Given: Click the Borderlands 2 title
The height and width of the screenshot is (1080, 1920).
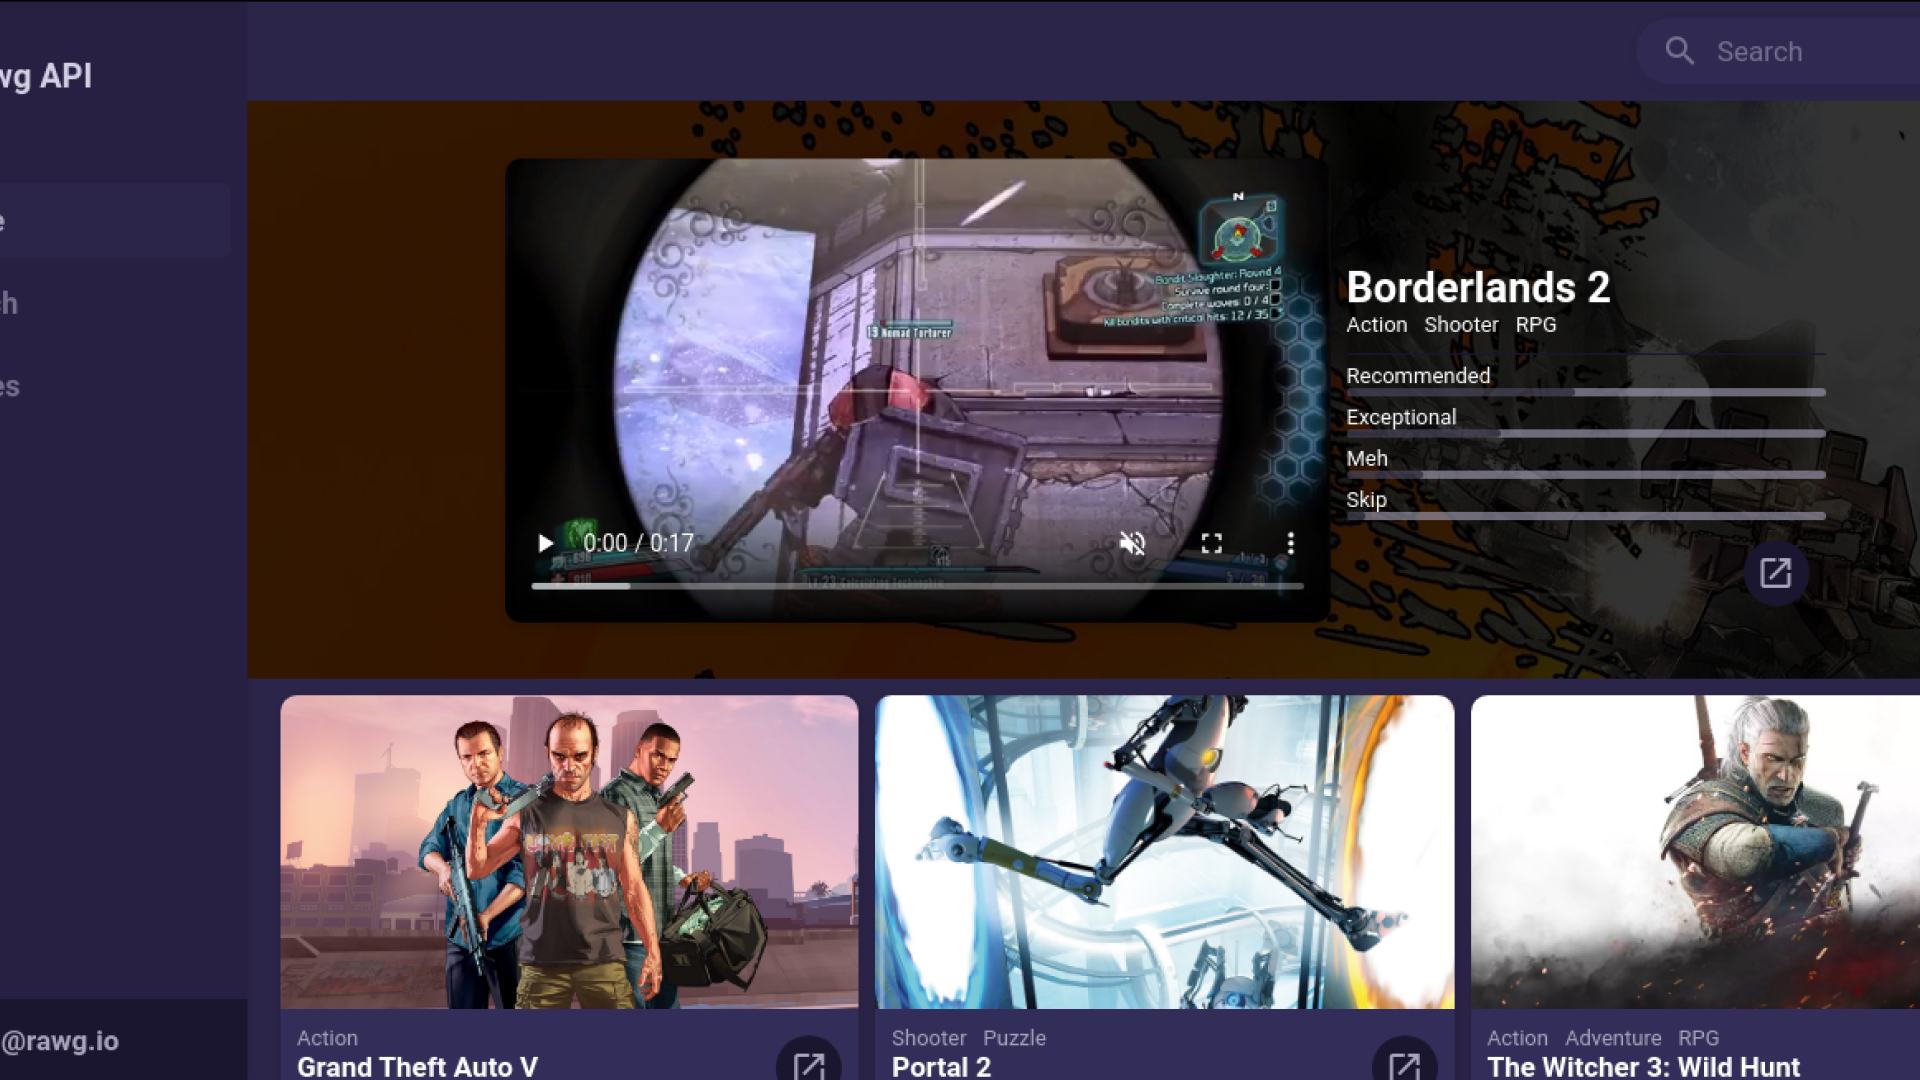Looking at the screenshot, I should pyautogui.click(x=1477, y=288).
